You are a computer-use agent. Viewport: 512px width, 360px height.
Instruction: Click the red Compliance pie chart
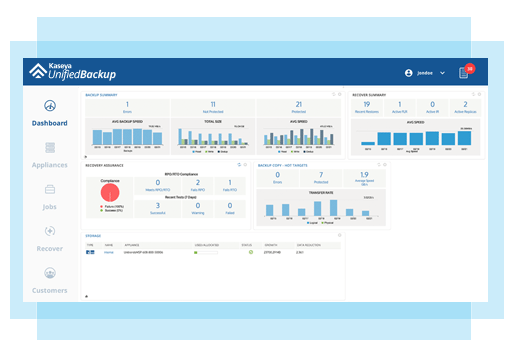[x=110, y=193]
